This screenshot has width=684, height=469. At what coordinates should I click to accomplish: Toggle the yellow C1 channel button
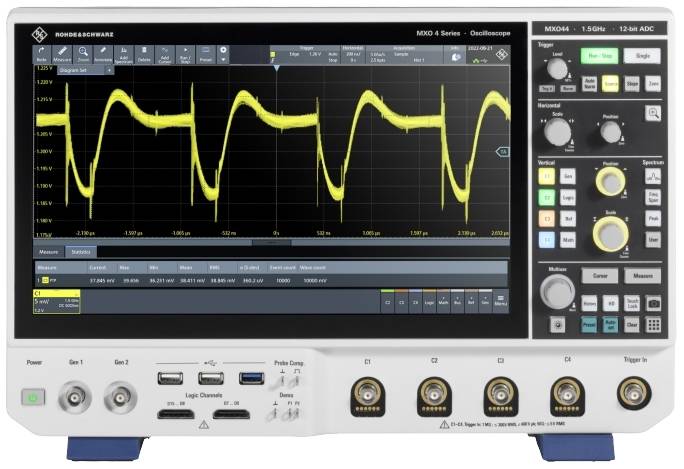pos(546,175)
